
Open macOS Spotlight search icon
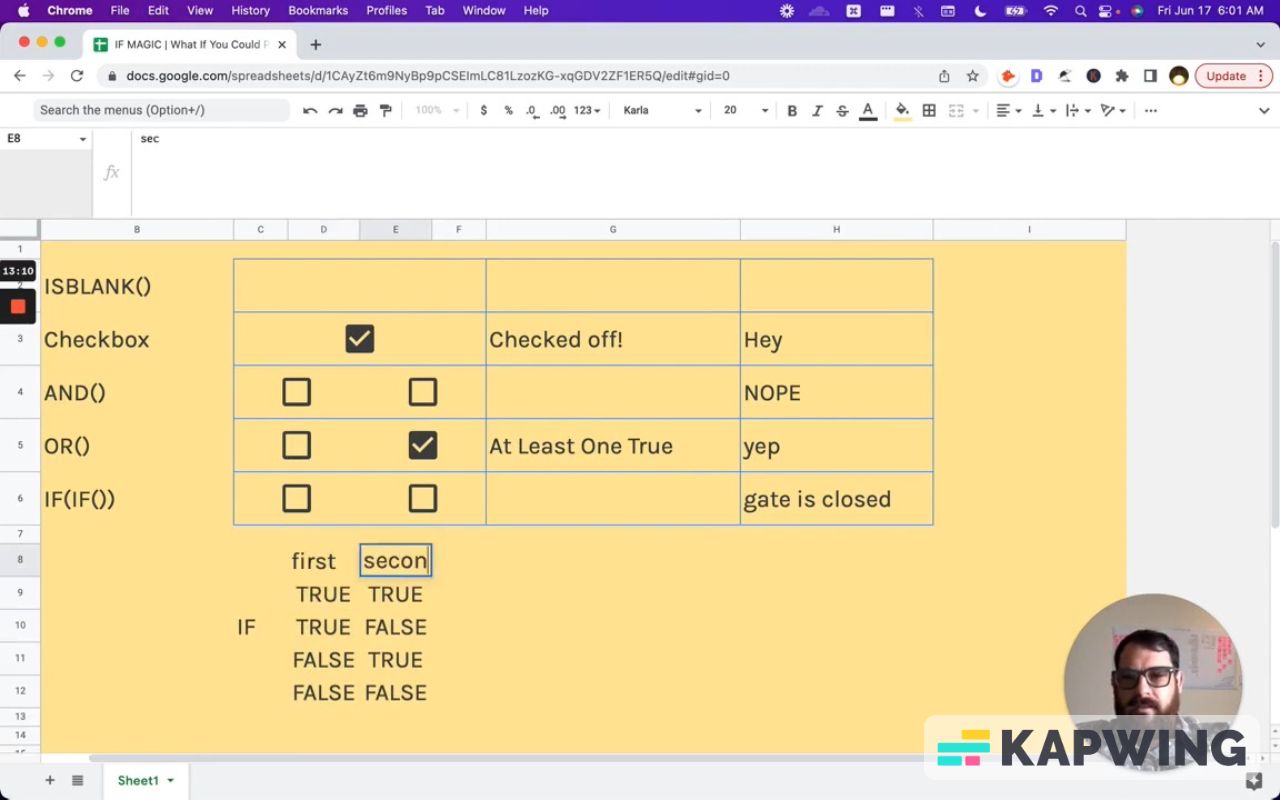[x=1080, y=11]
